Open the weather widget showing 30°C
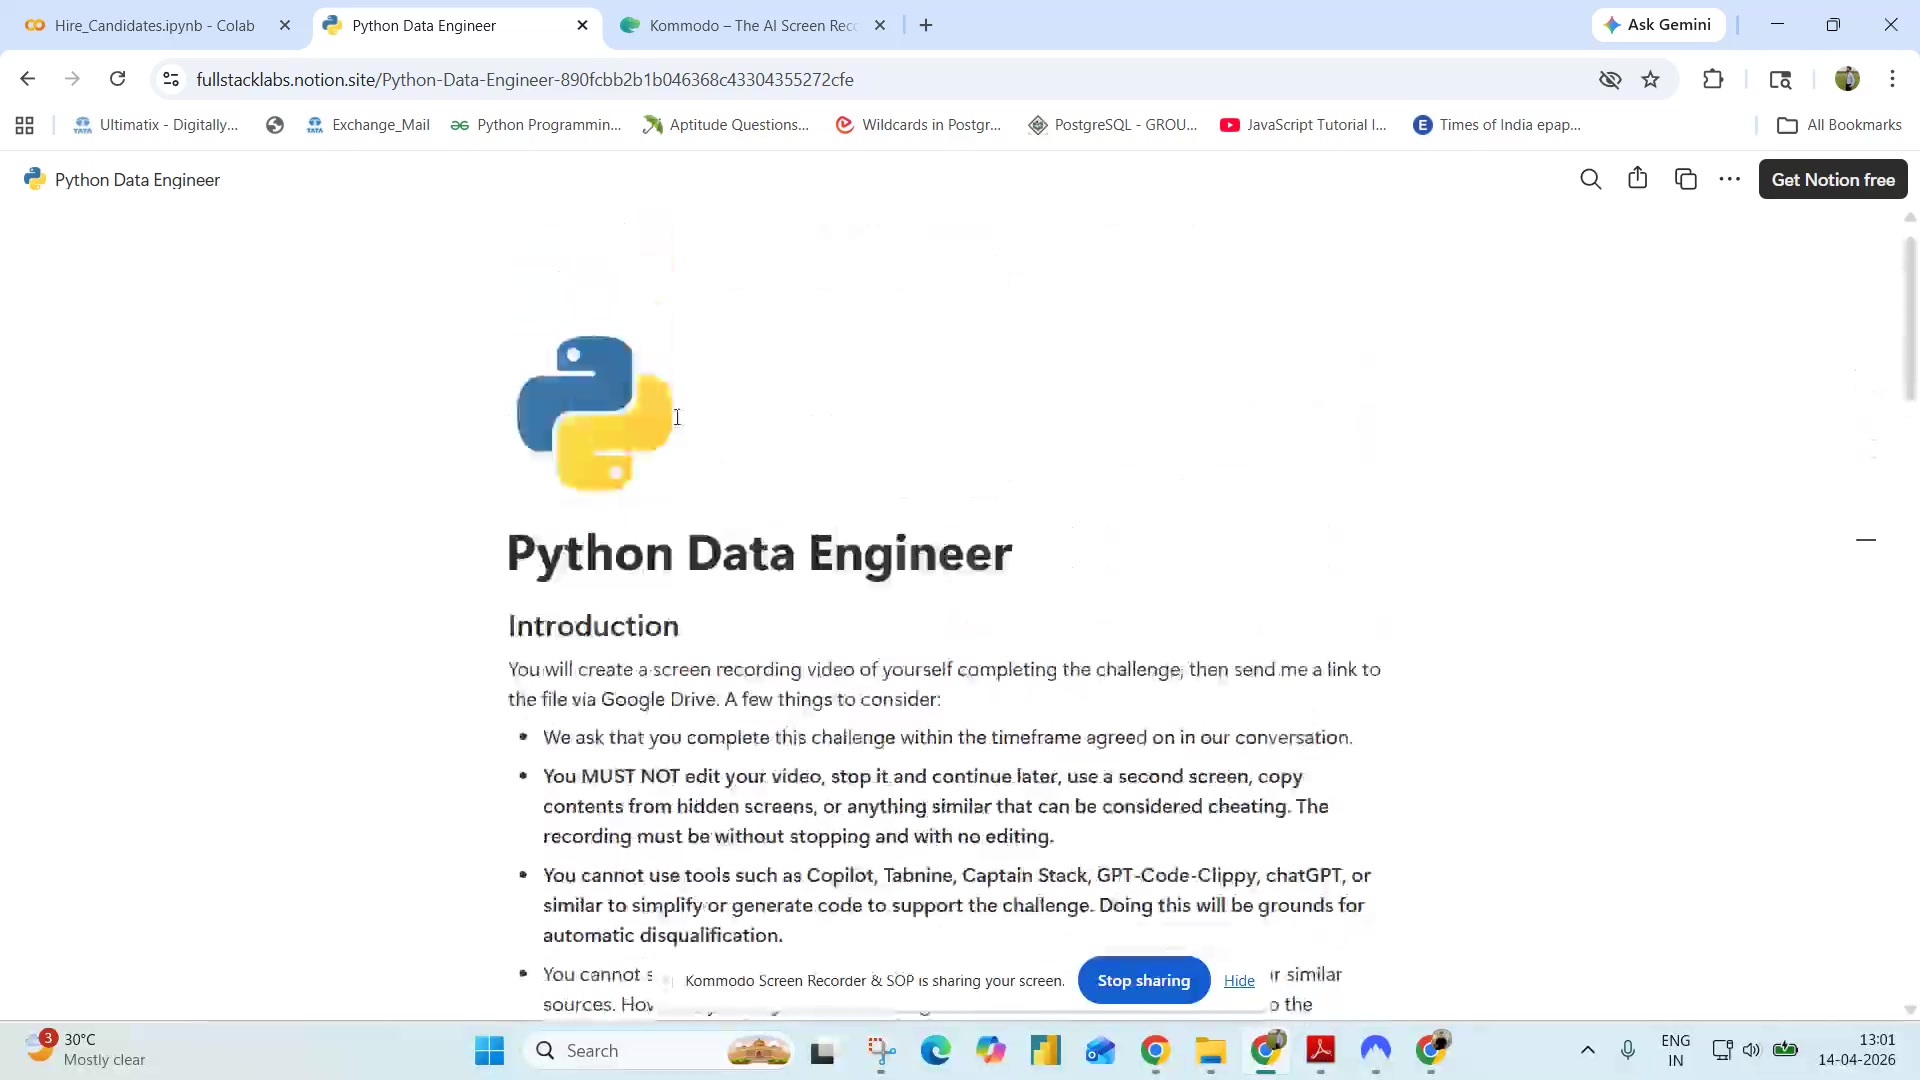The height and width of the screenshot is (1080, 1920). [86, 1050]
